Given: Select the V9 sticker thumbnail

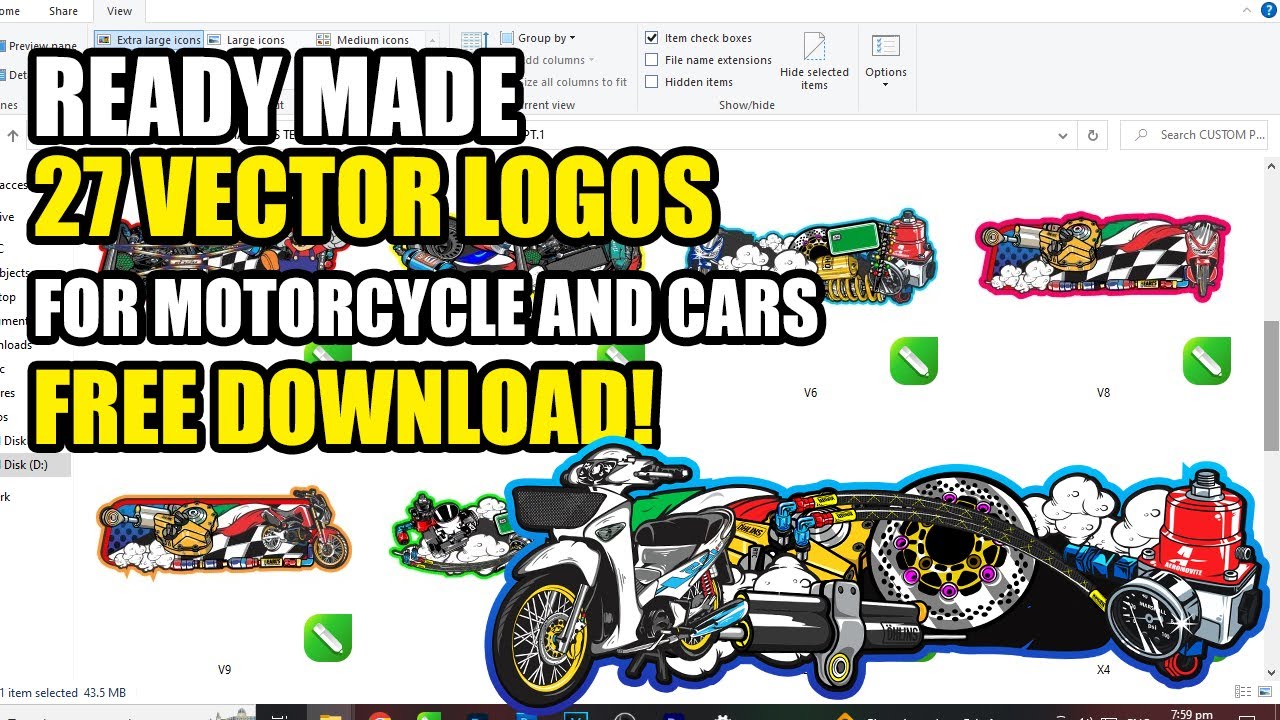Looking at the screenshot, I should coord(225,533).
